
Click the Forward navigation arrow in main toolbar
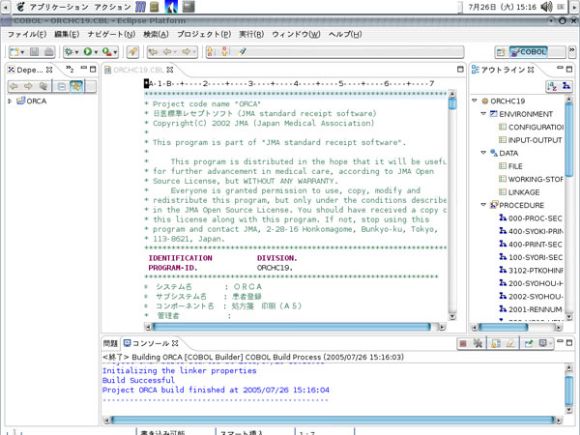(x=186, y=52)
